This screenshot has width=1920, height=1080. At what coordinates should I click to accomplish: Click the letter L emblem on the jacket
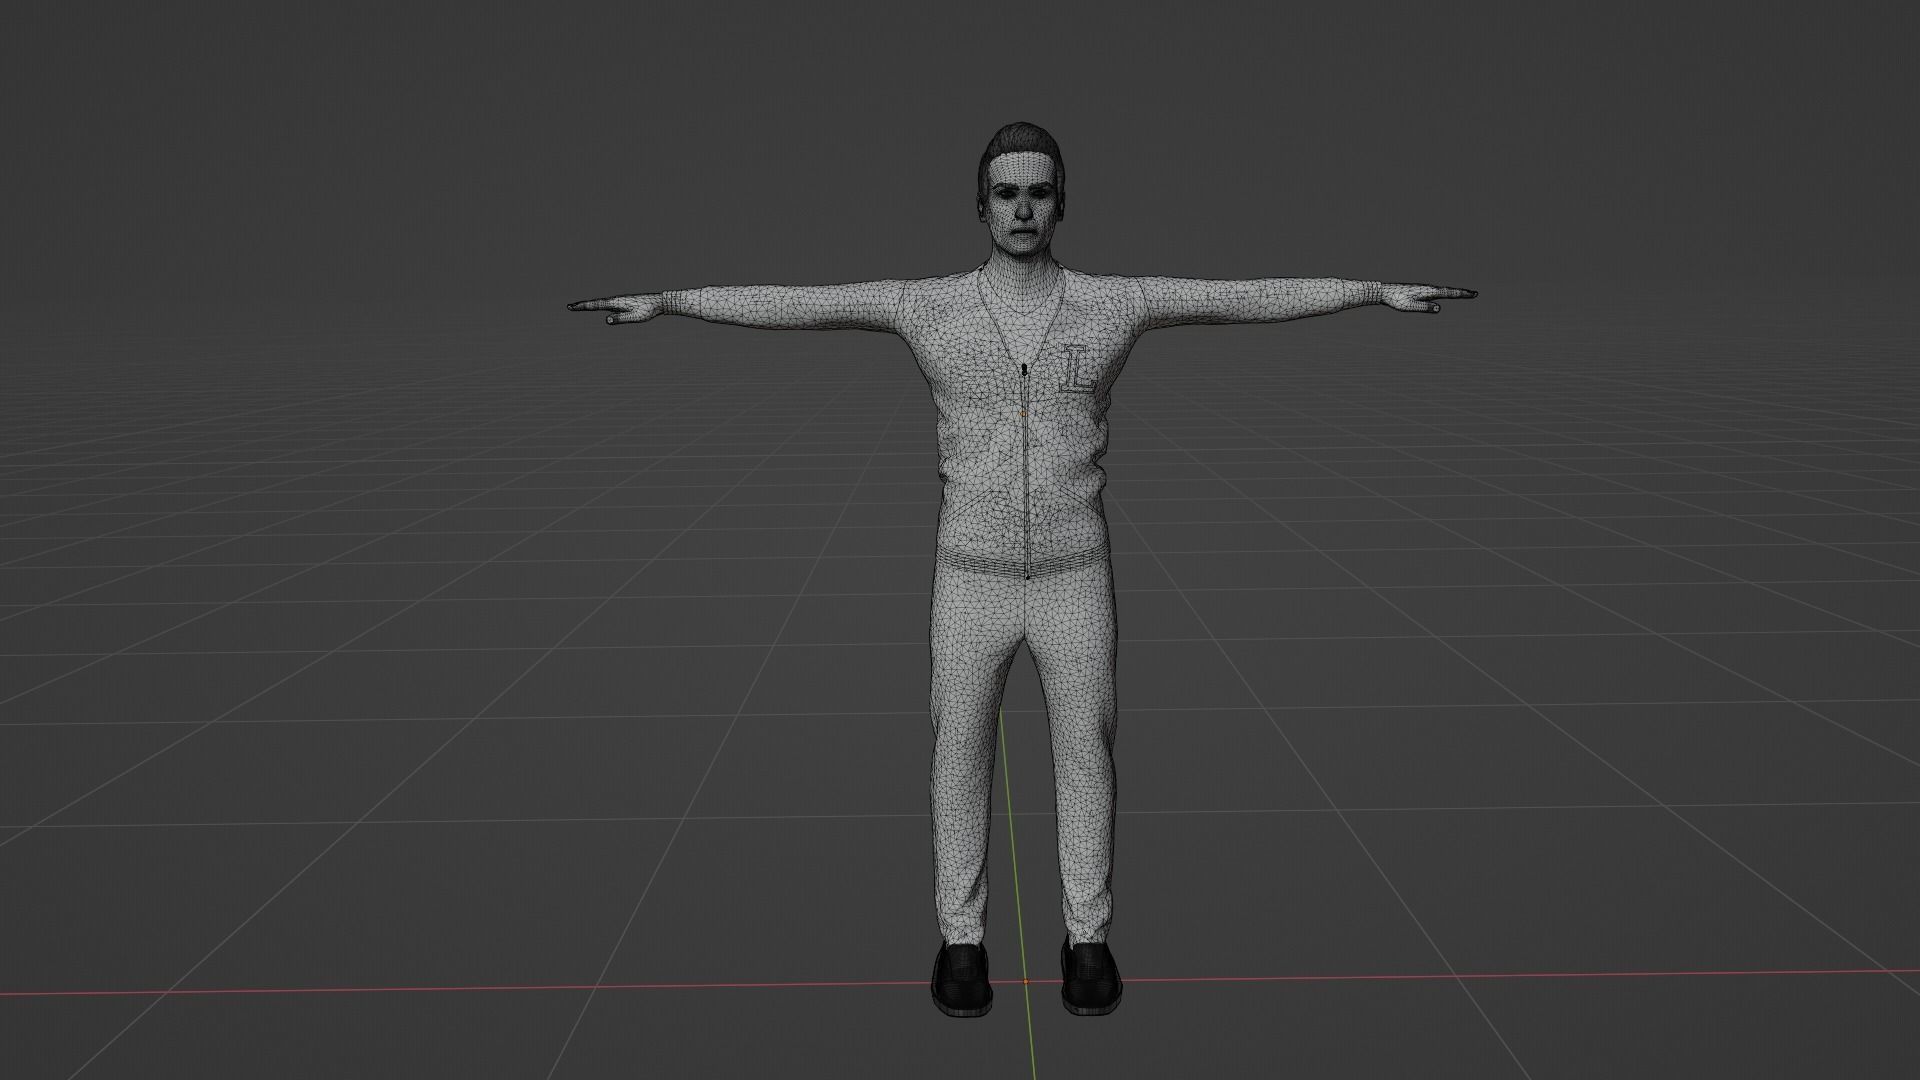click(1079, 369)
